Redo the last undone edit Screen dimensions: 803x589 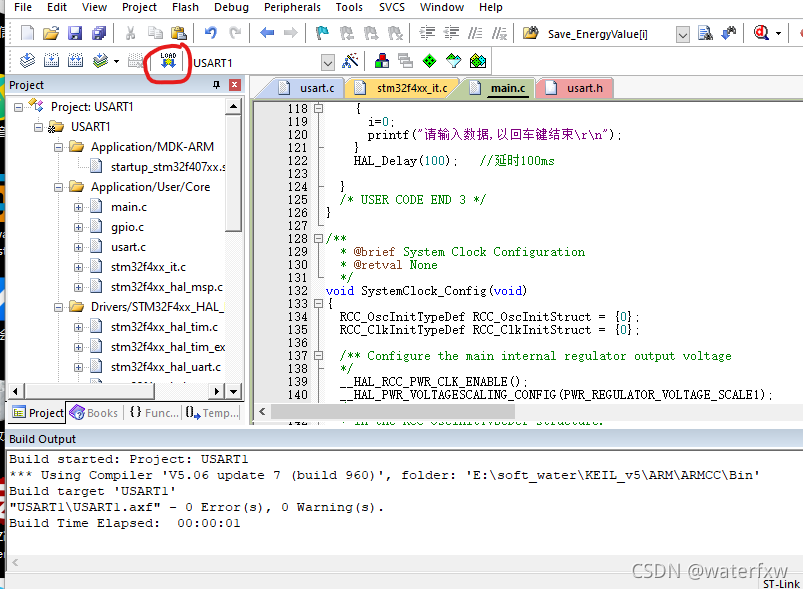pos(235,33)
